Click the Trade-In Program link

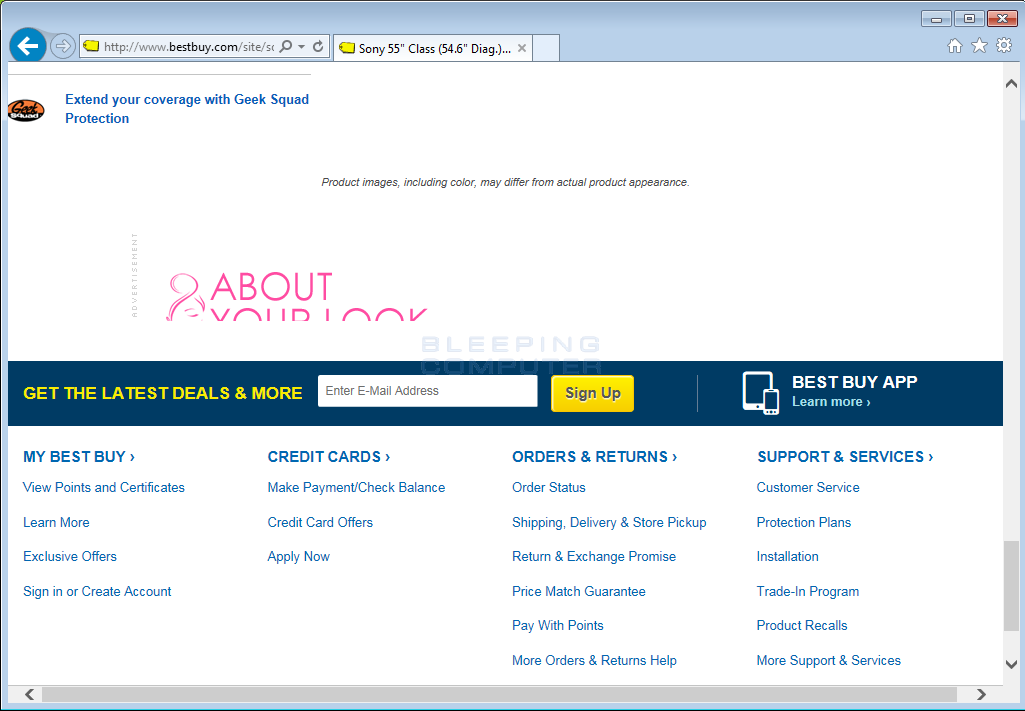click(807, 591)
